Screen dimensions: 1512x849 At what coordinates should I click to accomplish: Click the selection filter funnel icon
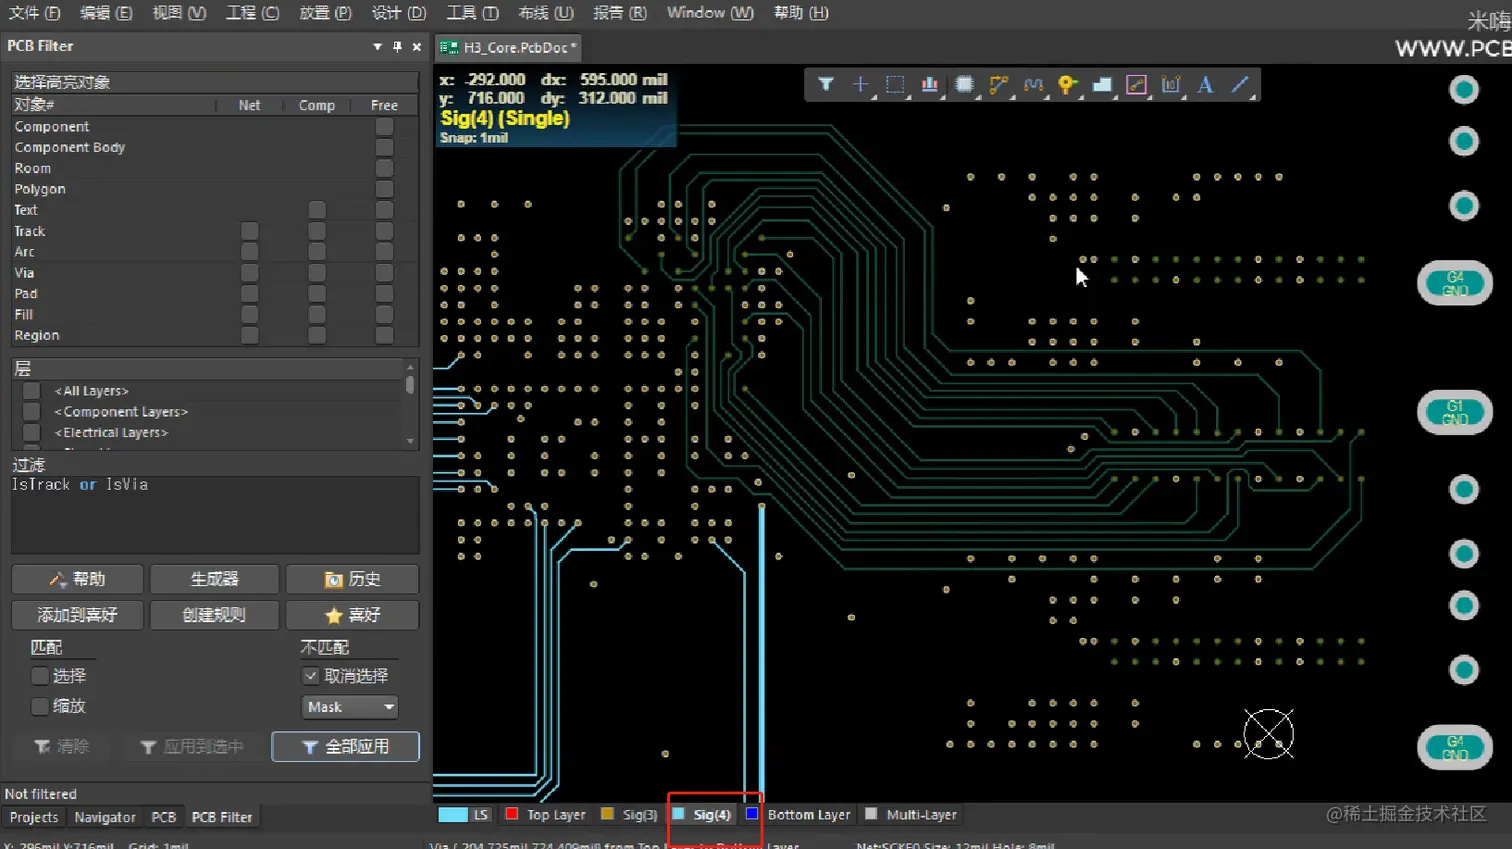click(825, 85)
